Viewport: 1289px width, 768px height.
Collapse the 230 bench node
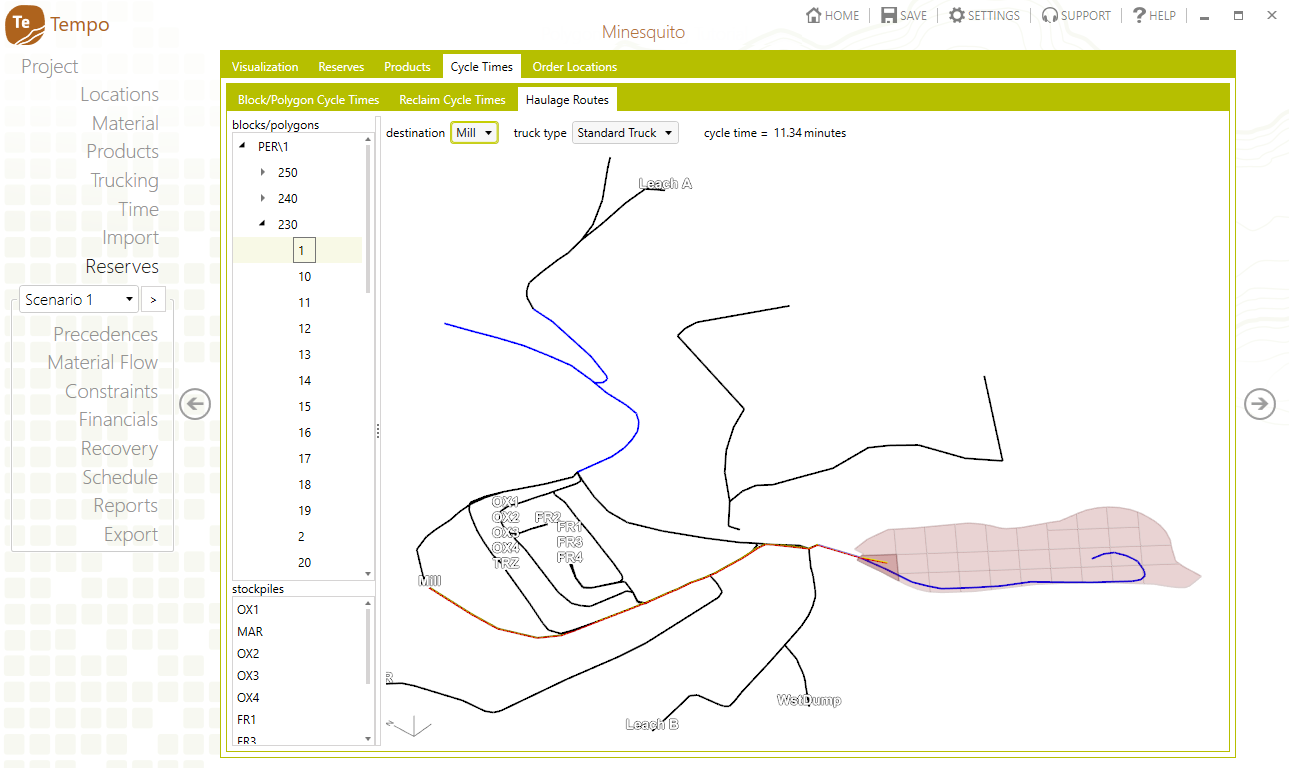[x=263, y=225]
